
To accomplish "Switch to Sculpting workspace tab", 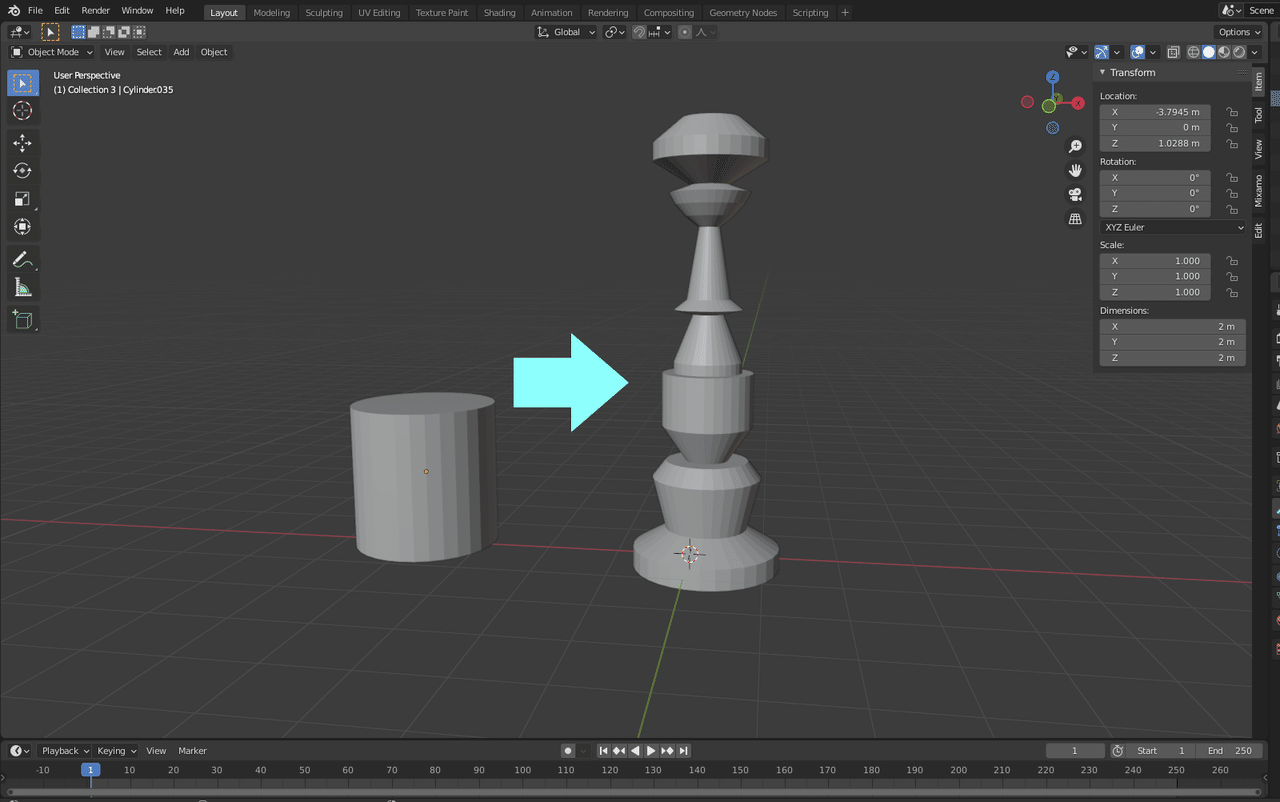I will [324, 12].
